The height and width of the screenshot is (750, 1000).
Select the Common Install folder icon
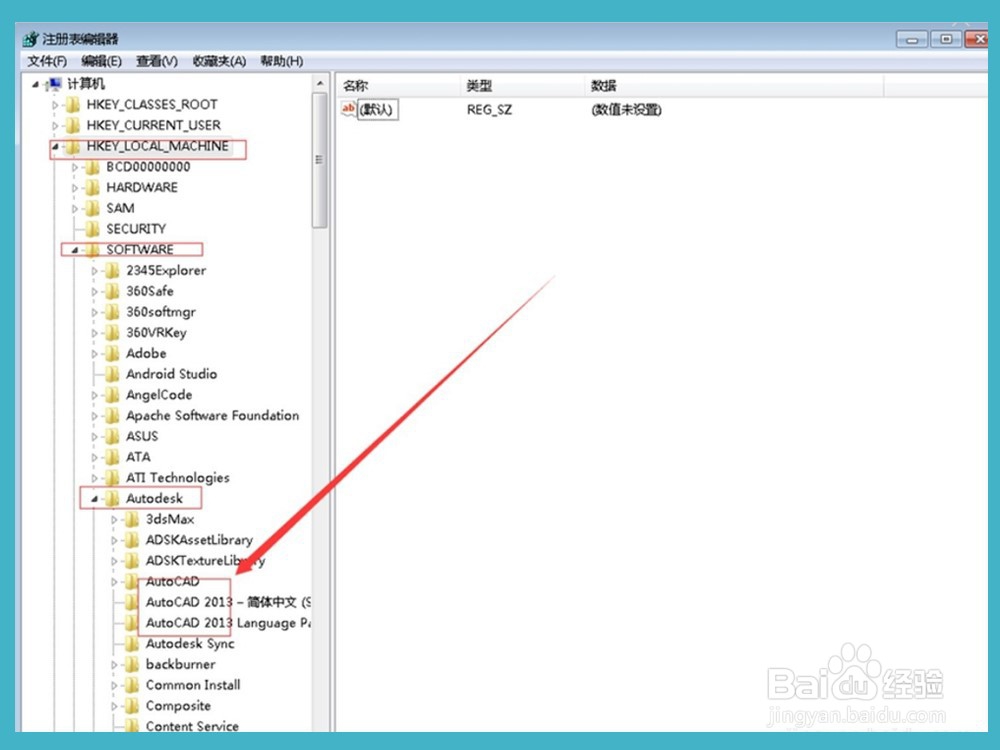click(x=132, y=685)
